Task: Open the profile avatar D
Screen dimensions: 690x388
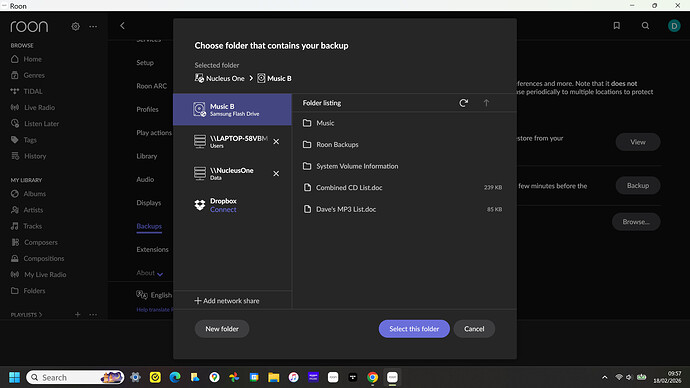Action: click(x=674, y=26)
